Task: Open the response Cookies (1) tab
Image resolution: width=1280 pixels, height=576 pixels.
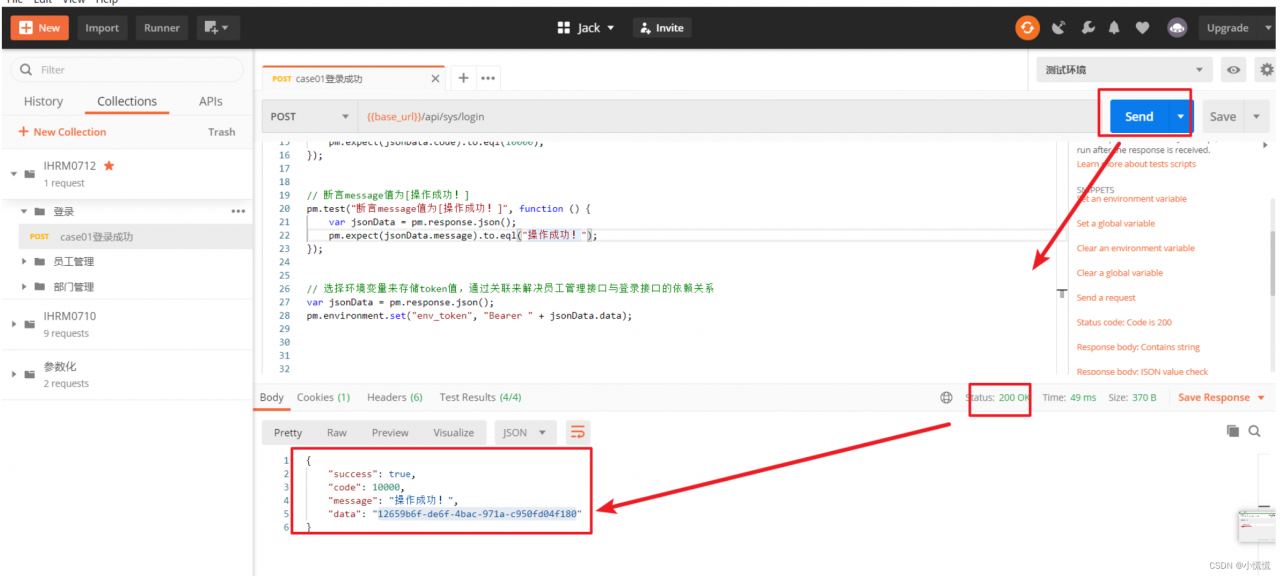Action: [x=323, y=397]
